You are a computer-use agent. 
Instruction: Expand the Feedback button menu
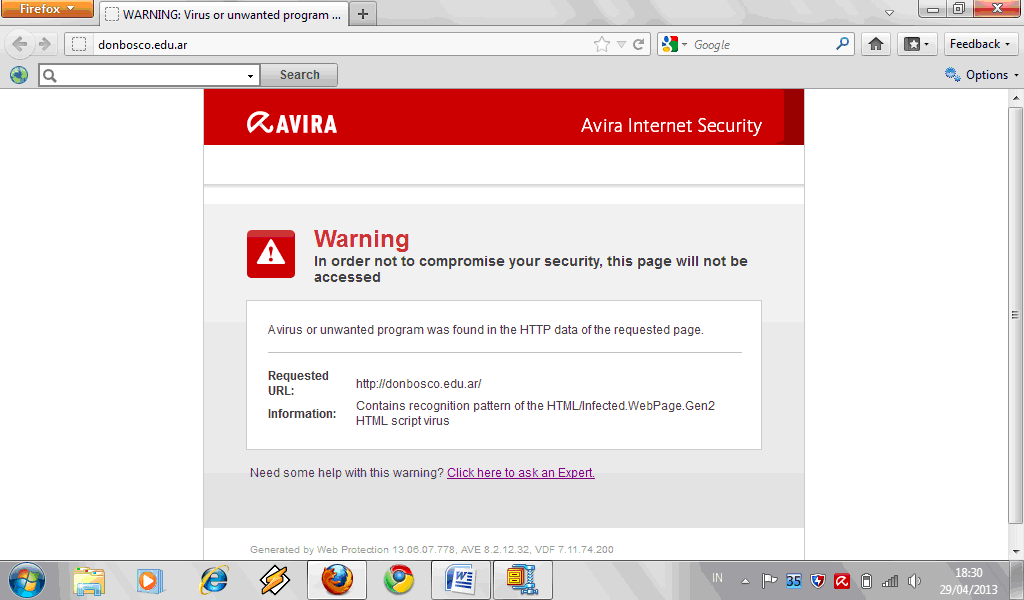click(981, 44)
